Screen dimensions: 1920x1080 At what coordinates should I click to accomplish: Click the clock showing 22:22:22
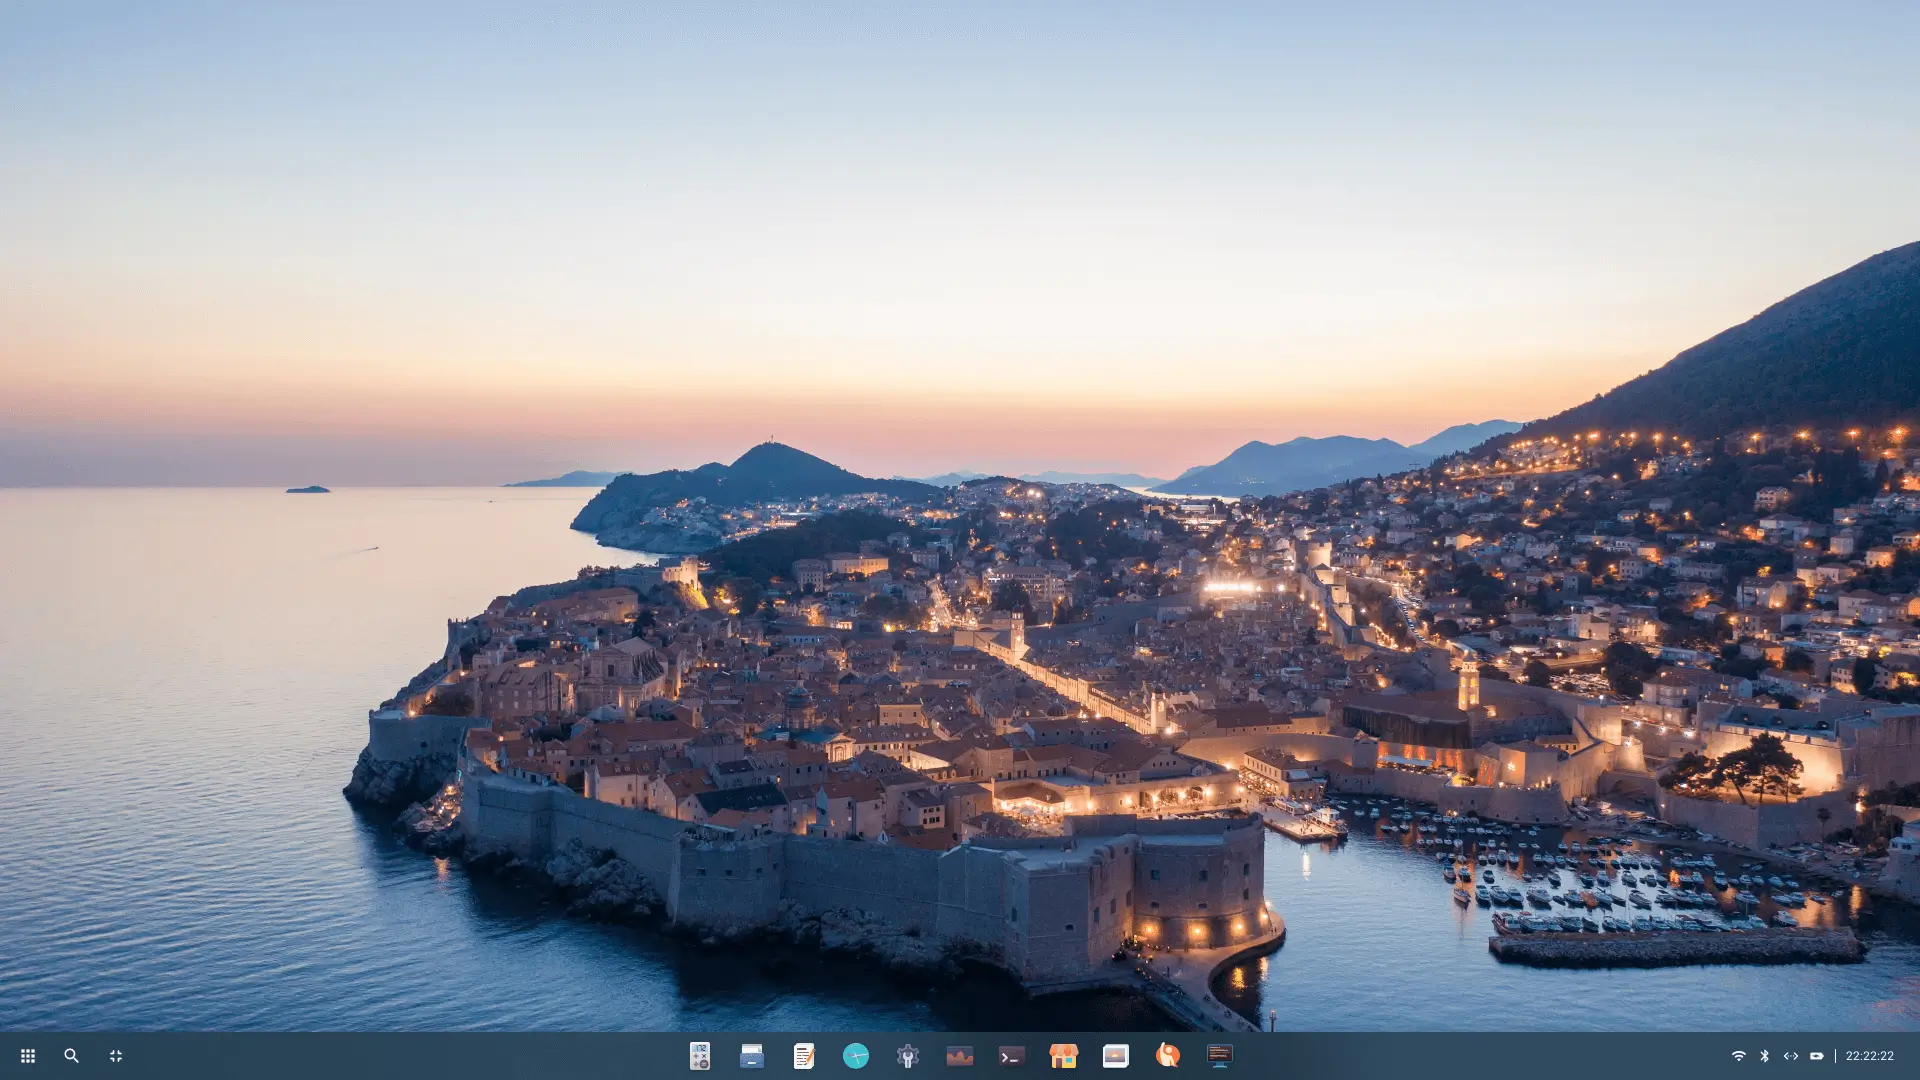click(1868, 1054)
